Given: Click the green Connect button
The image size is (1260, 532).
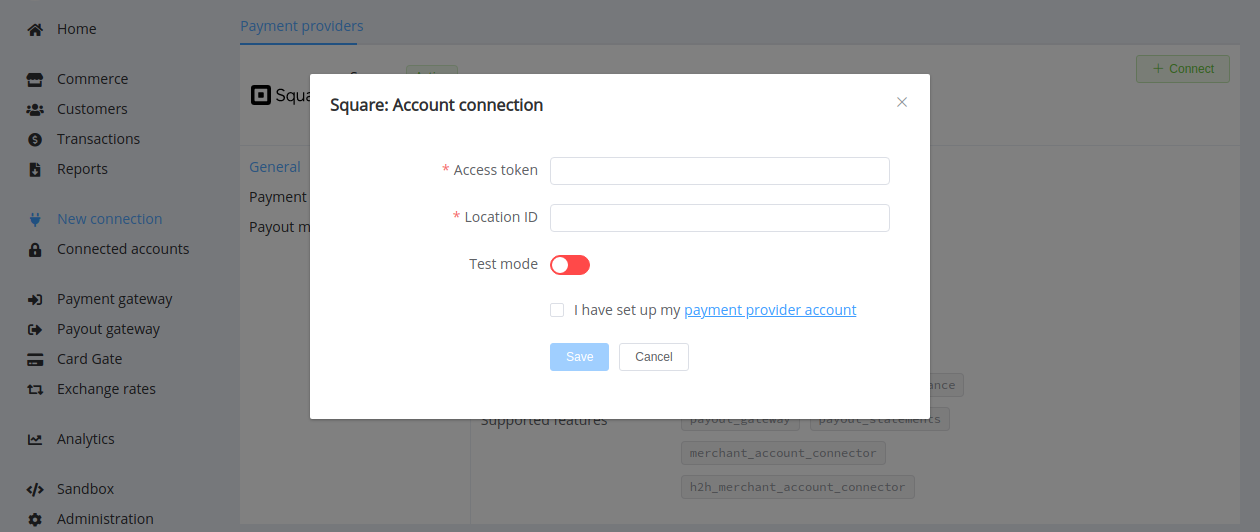Looking at the screenshot, I should pos(1183,69).
